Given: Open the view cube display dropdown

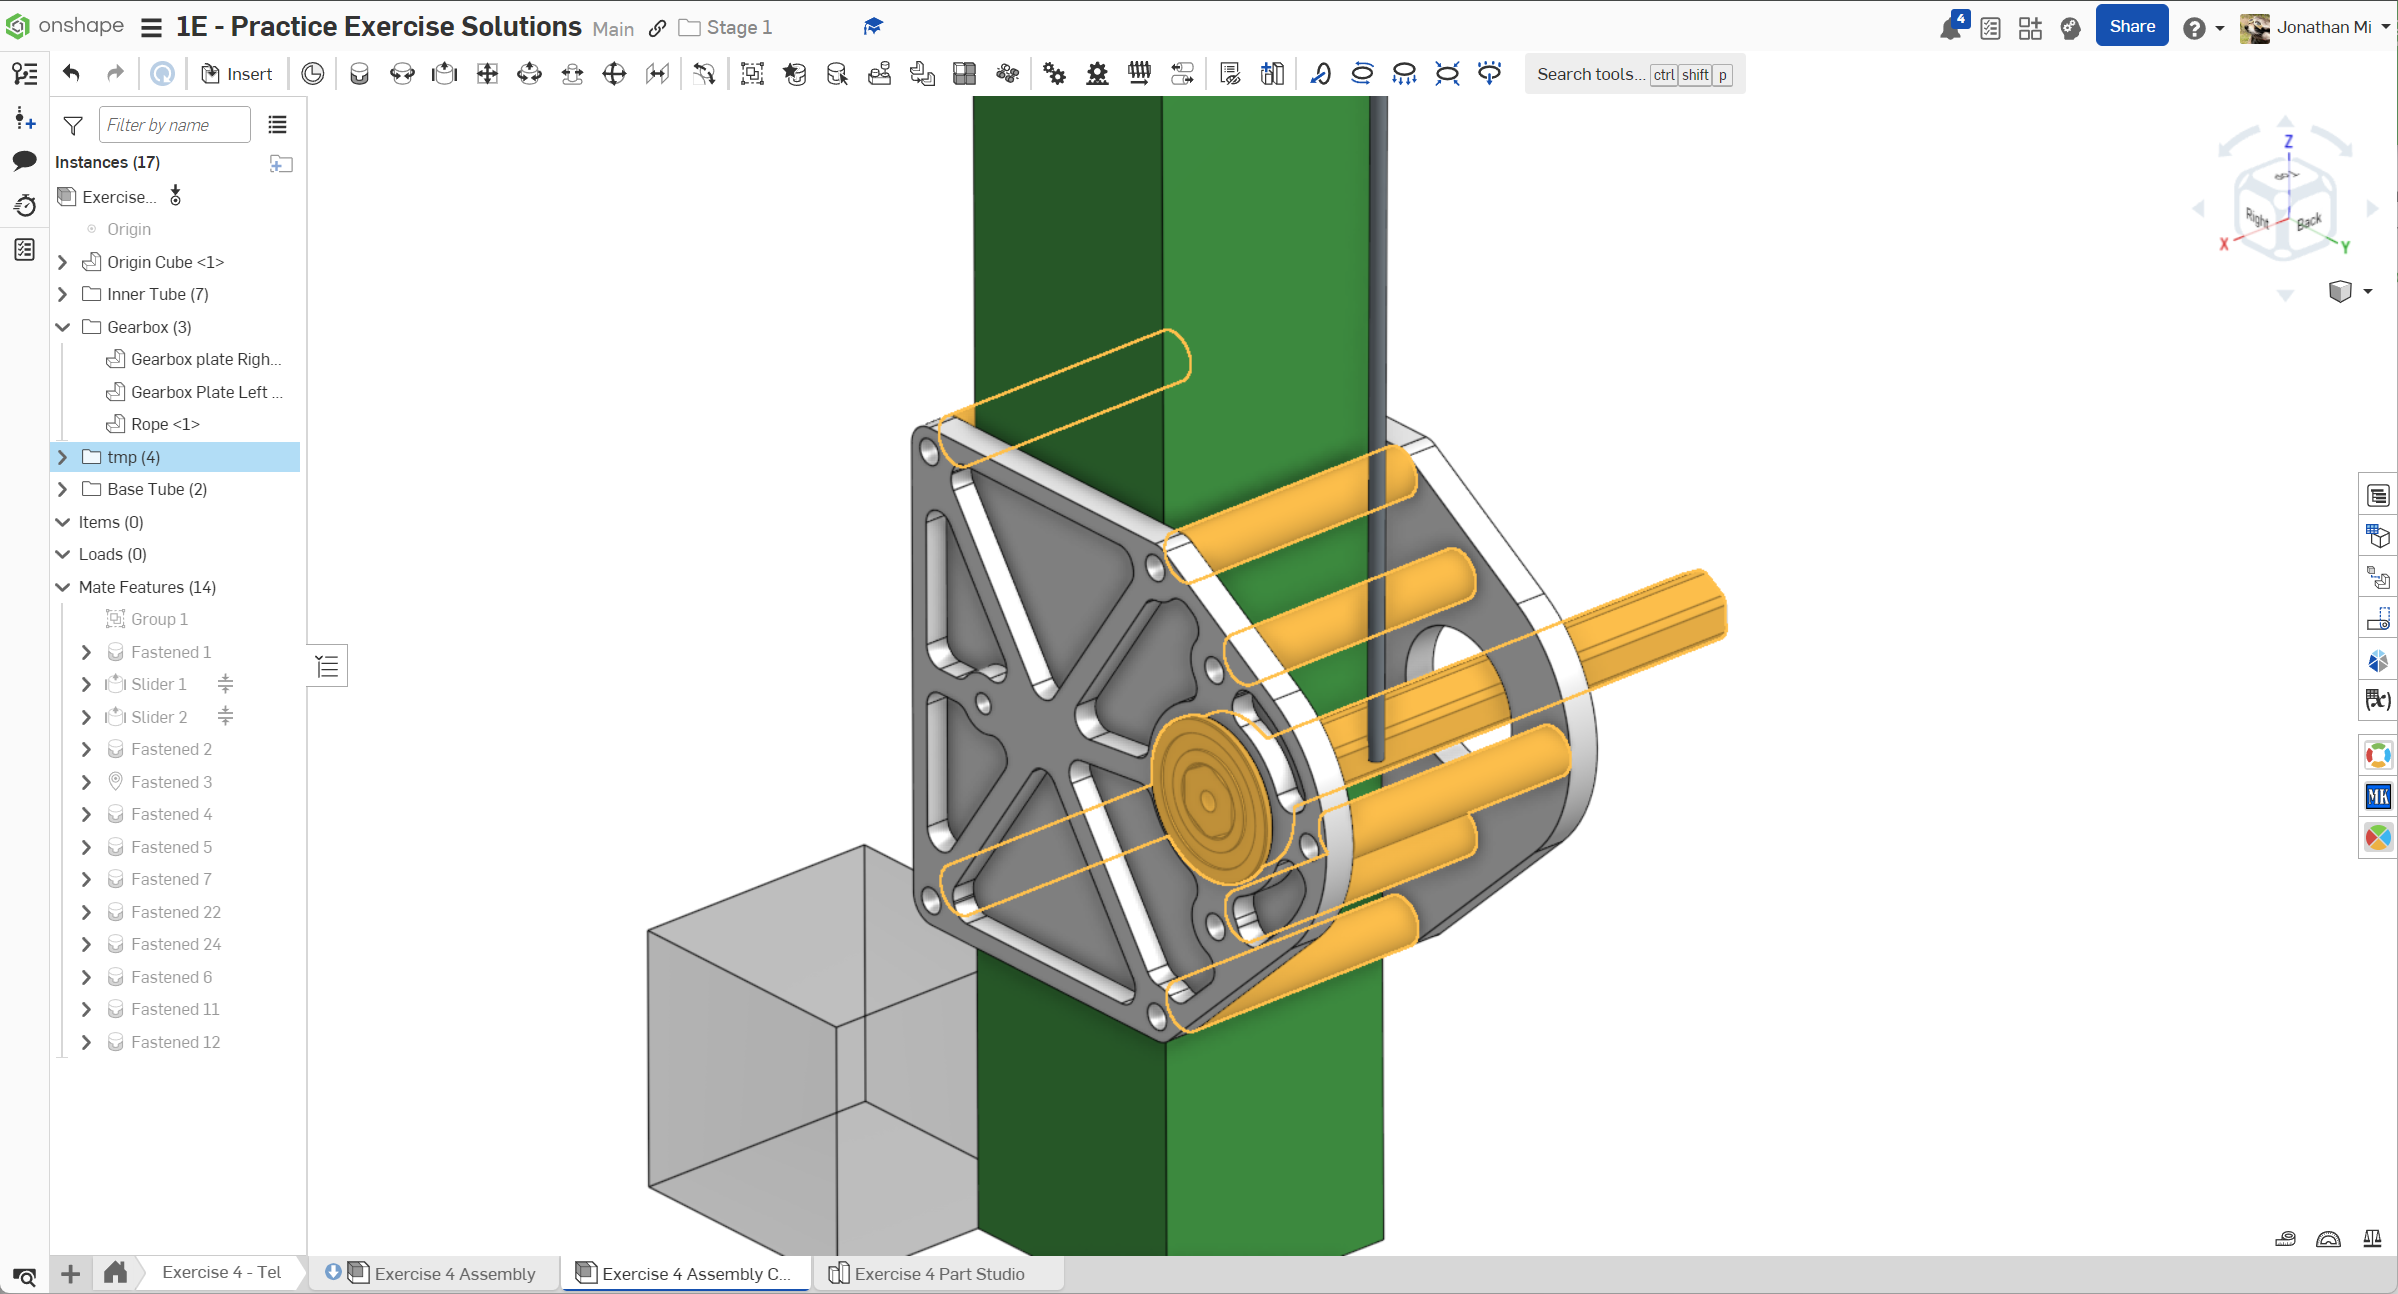Looking at the screenshot, I should (x=2367, y=292).
